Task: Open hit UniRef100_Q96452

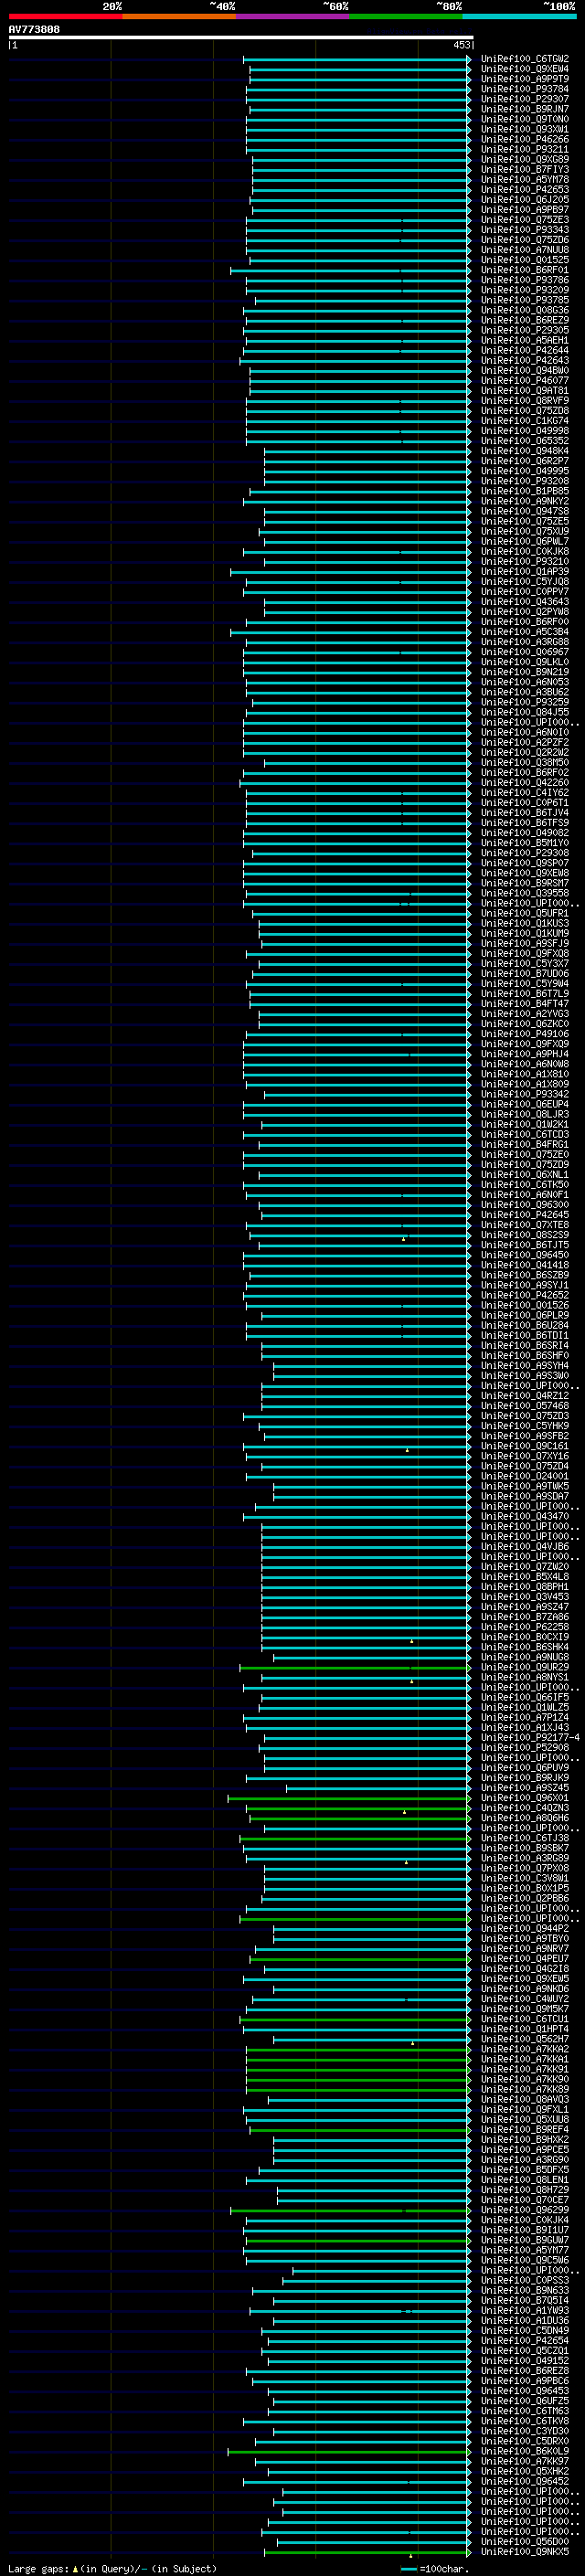Action: tap(525, 2481)
